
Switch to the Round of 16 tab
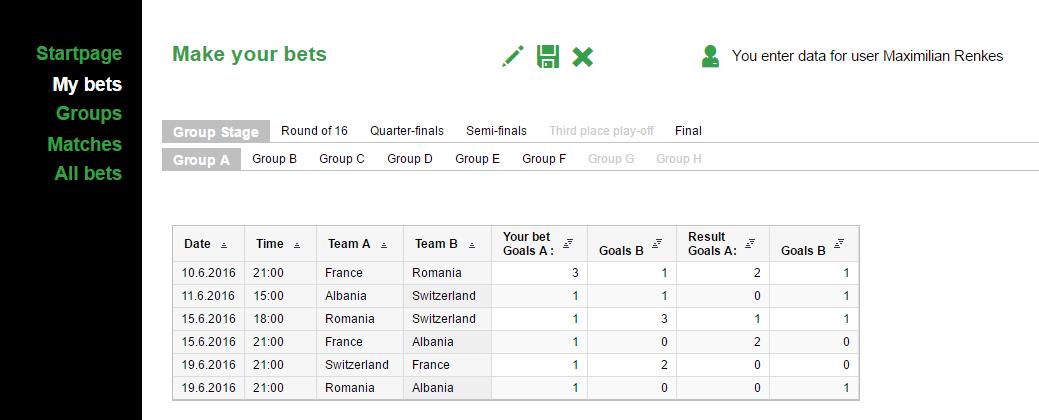pyautogui.click(x=314, y=131)
